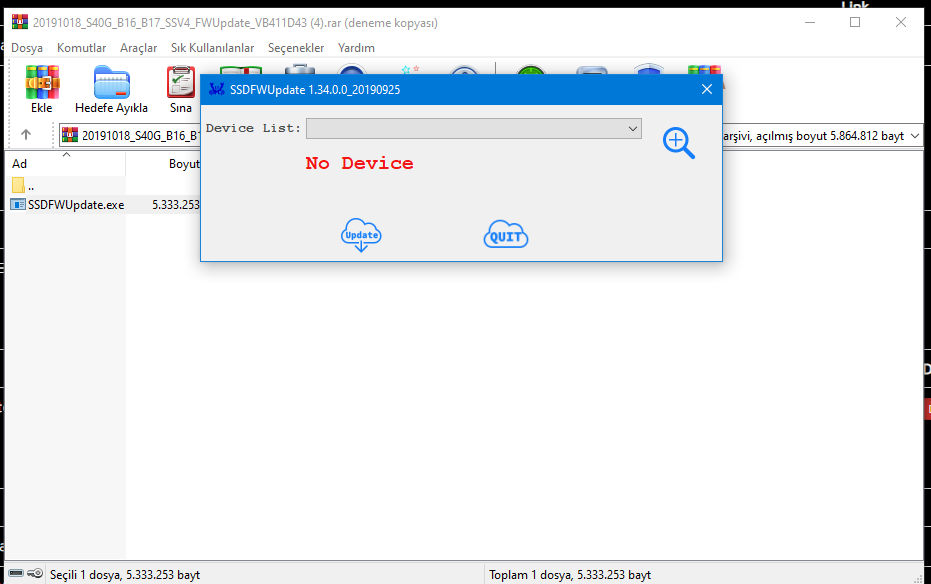Minimize the WinRAR window

point(810,23)
